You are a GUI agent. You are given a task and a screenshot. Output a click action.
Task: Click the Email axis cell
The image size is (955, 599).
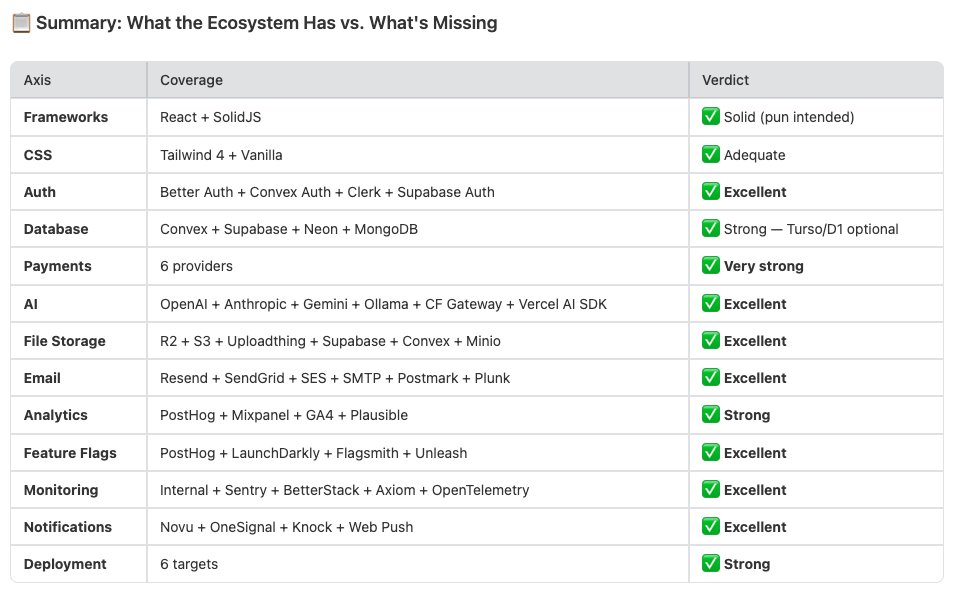tap(79, 378)
